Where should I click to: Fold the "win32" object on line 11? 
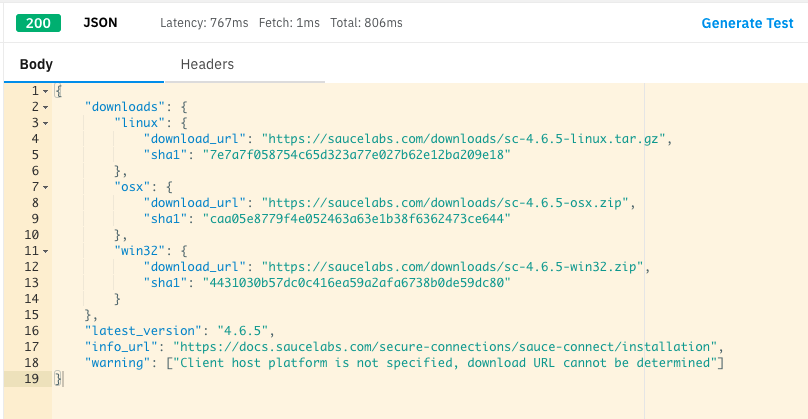coord(46,250)
